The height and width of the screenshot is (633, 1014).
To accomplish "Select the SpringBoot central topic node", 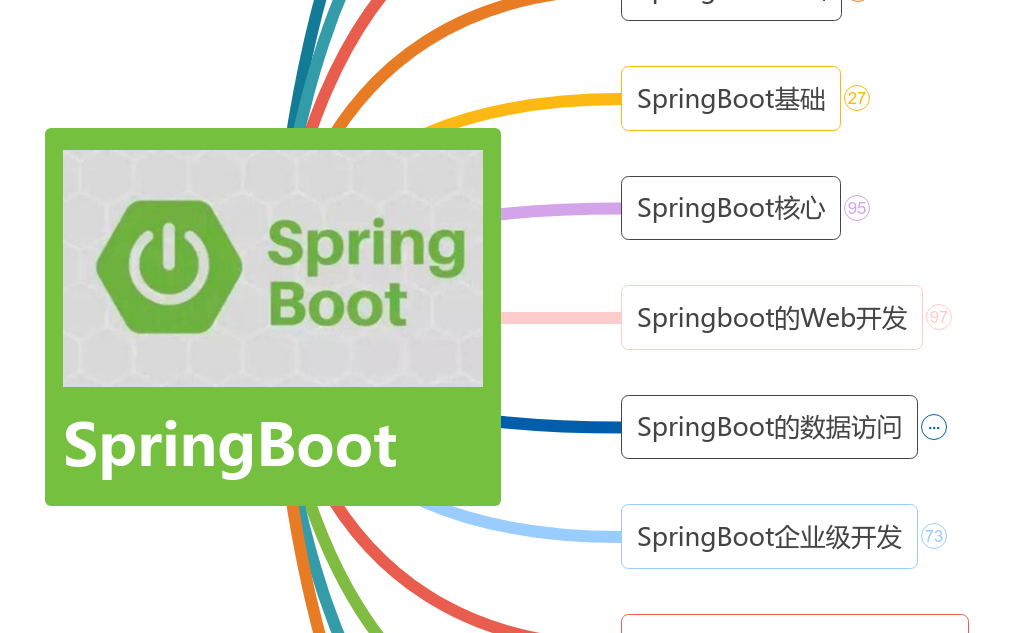I will 272,316.
